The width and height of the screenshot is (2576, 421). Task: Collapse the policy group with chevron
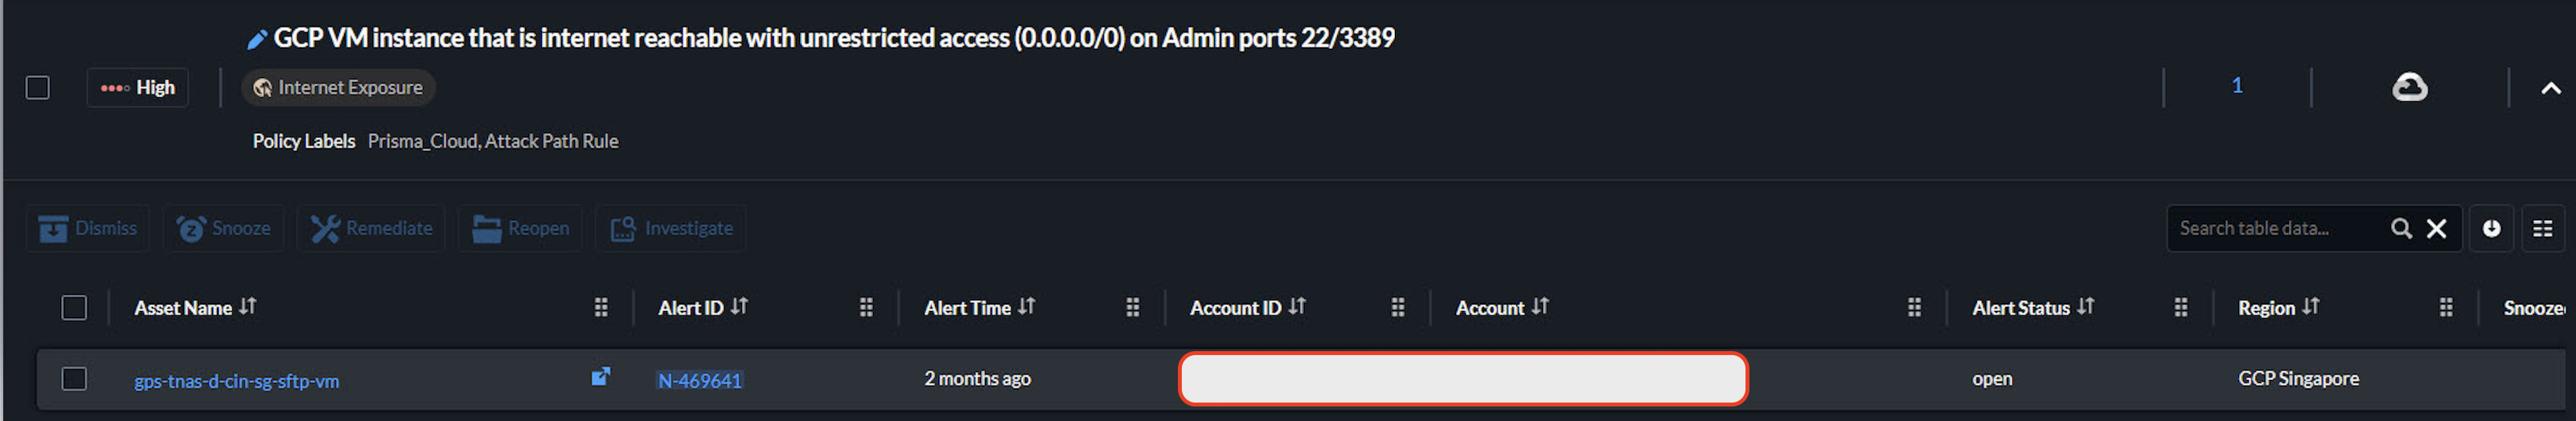[2550, 88]
